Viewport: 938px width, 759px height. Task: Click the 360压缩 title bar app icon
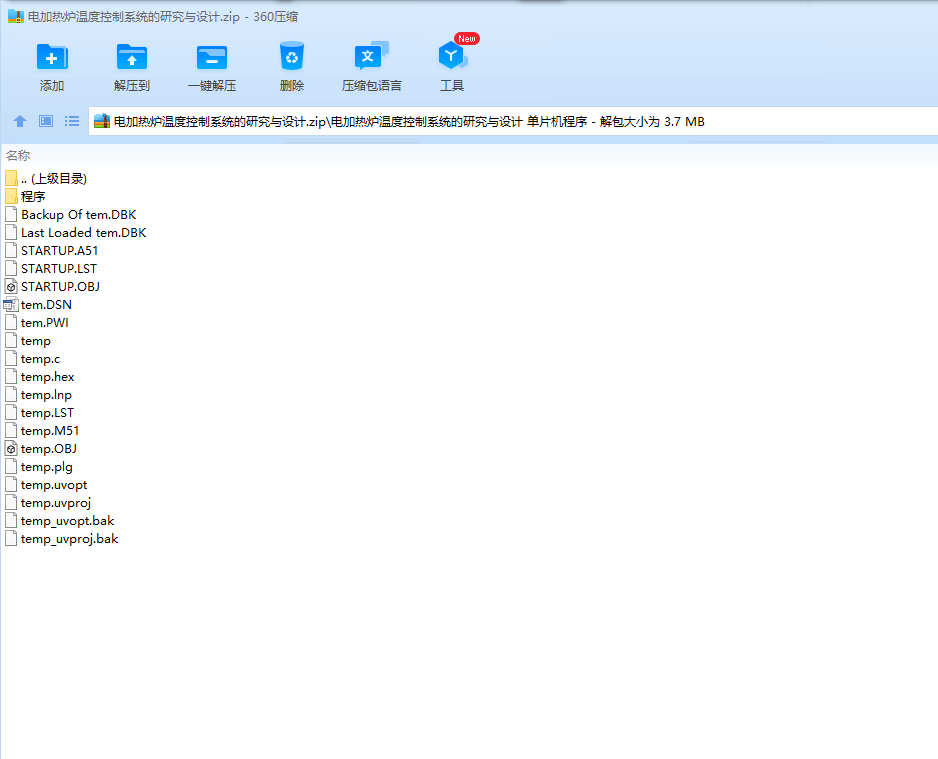[x=16, y=17]
